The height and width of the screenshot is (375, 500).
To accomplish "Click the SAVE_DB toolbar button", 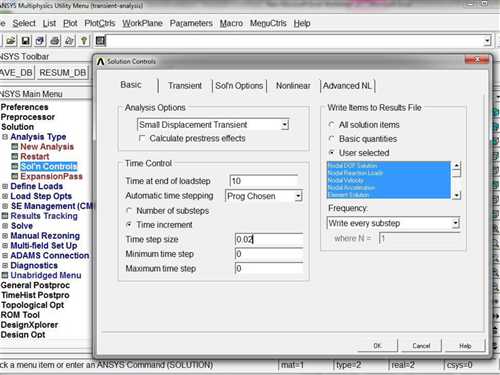I will [x=16, y=73].
